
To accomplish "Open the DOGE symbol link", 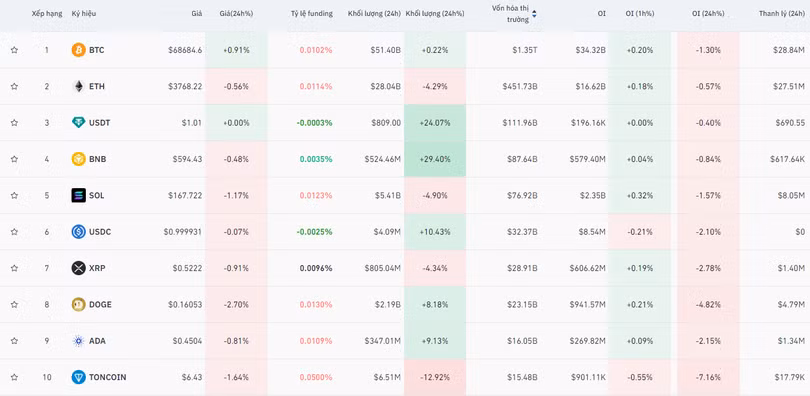I will click(100, 305).
